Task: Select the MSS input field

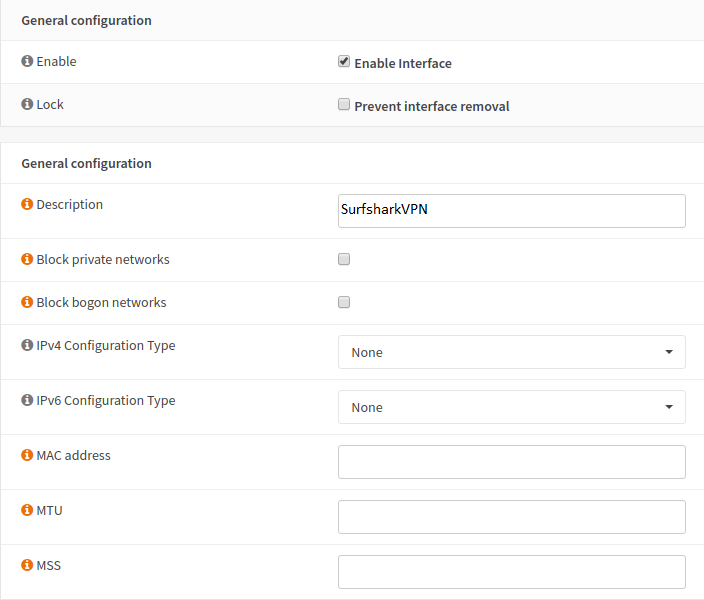Action: [511, 572]
